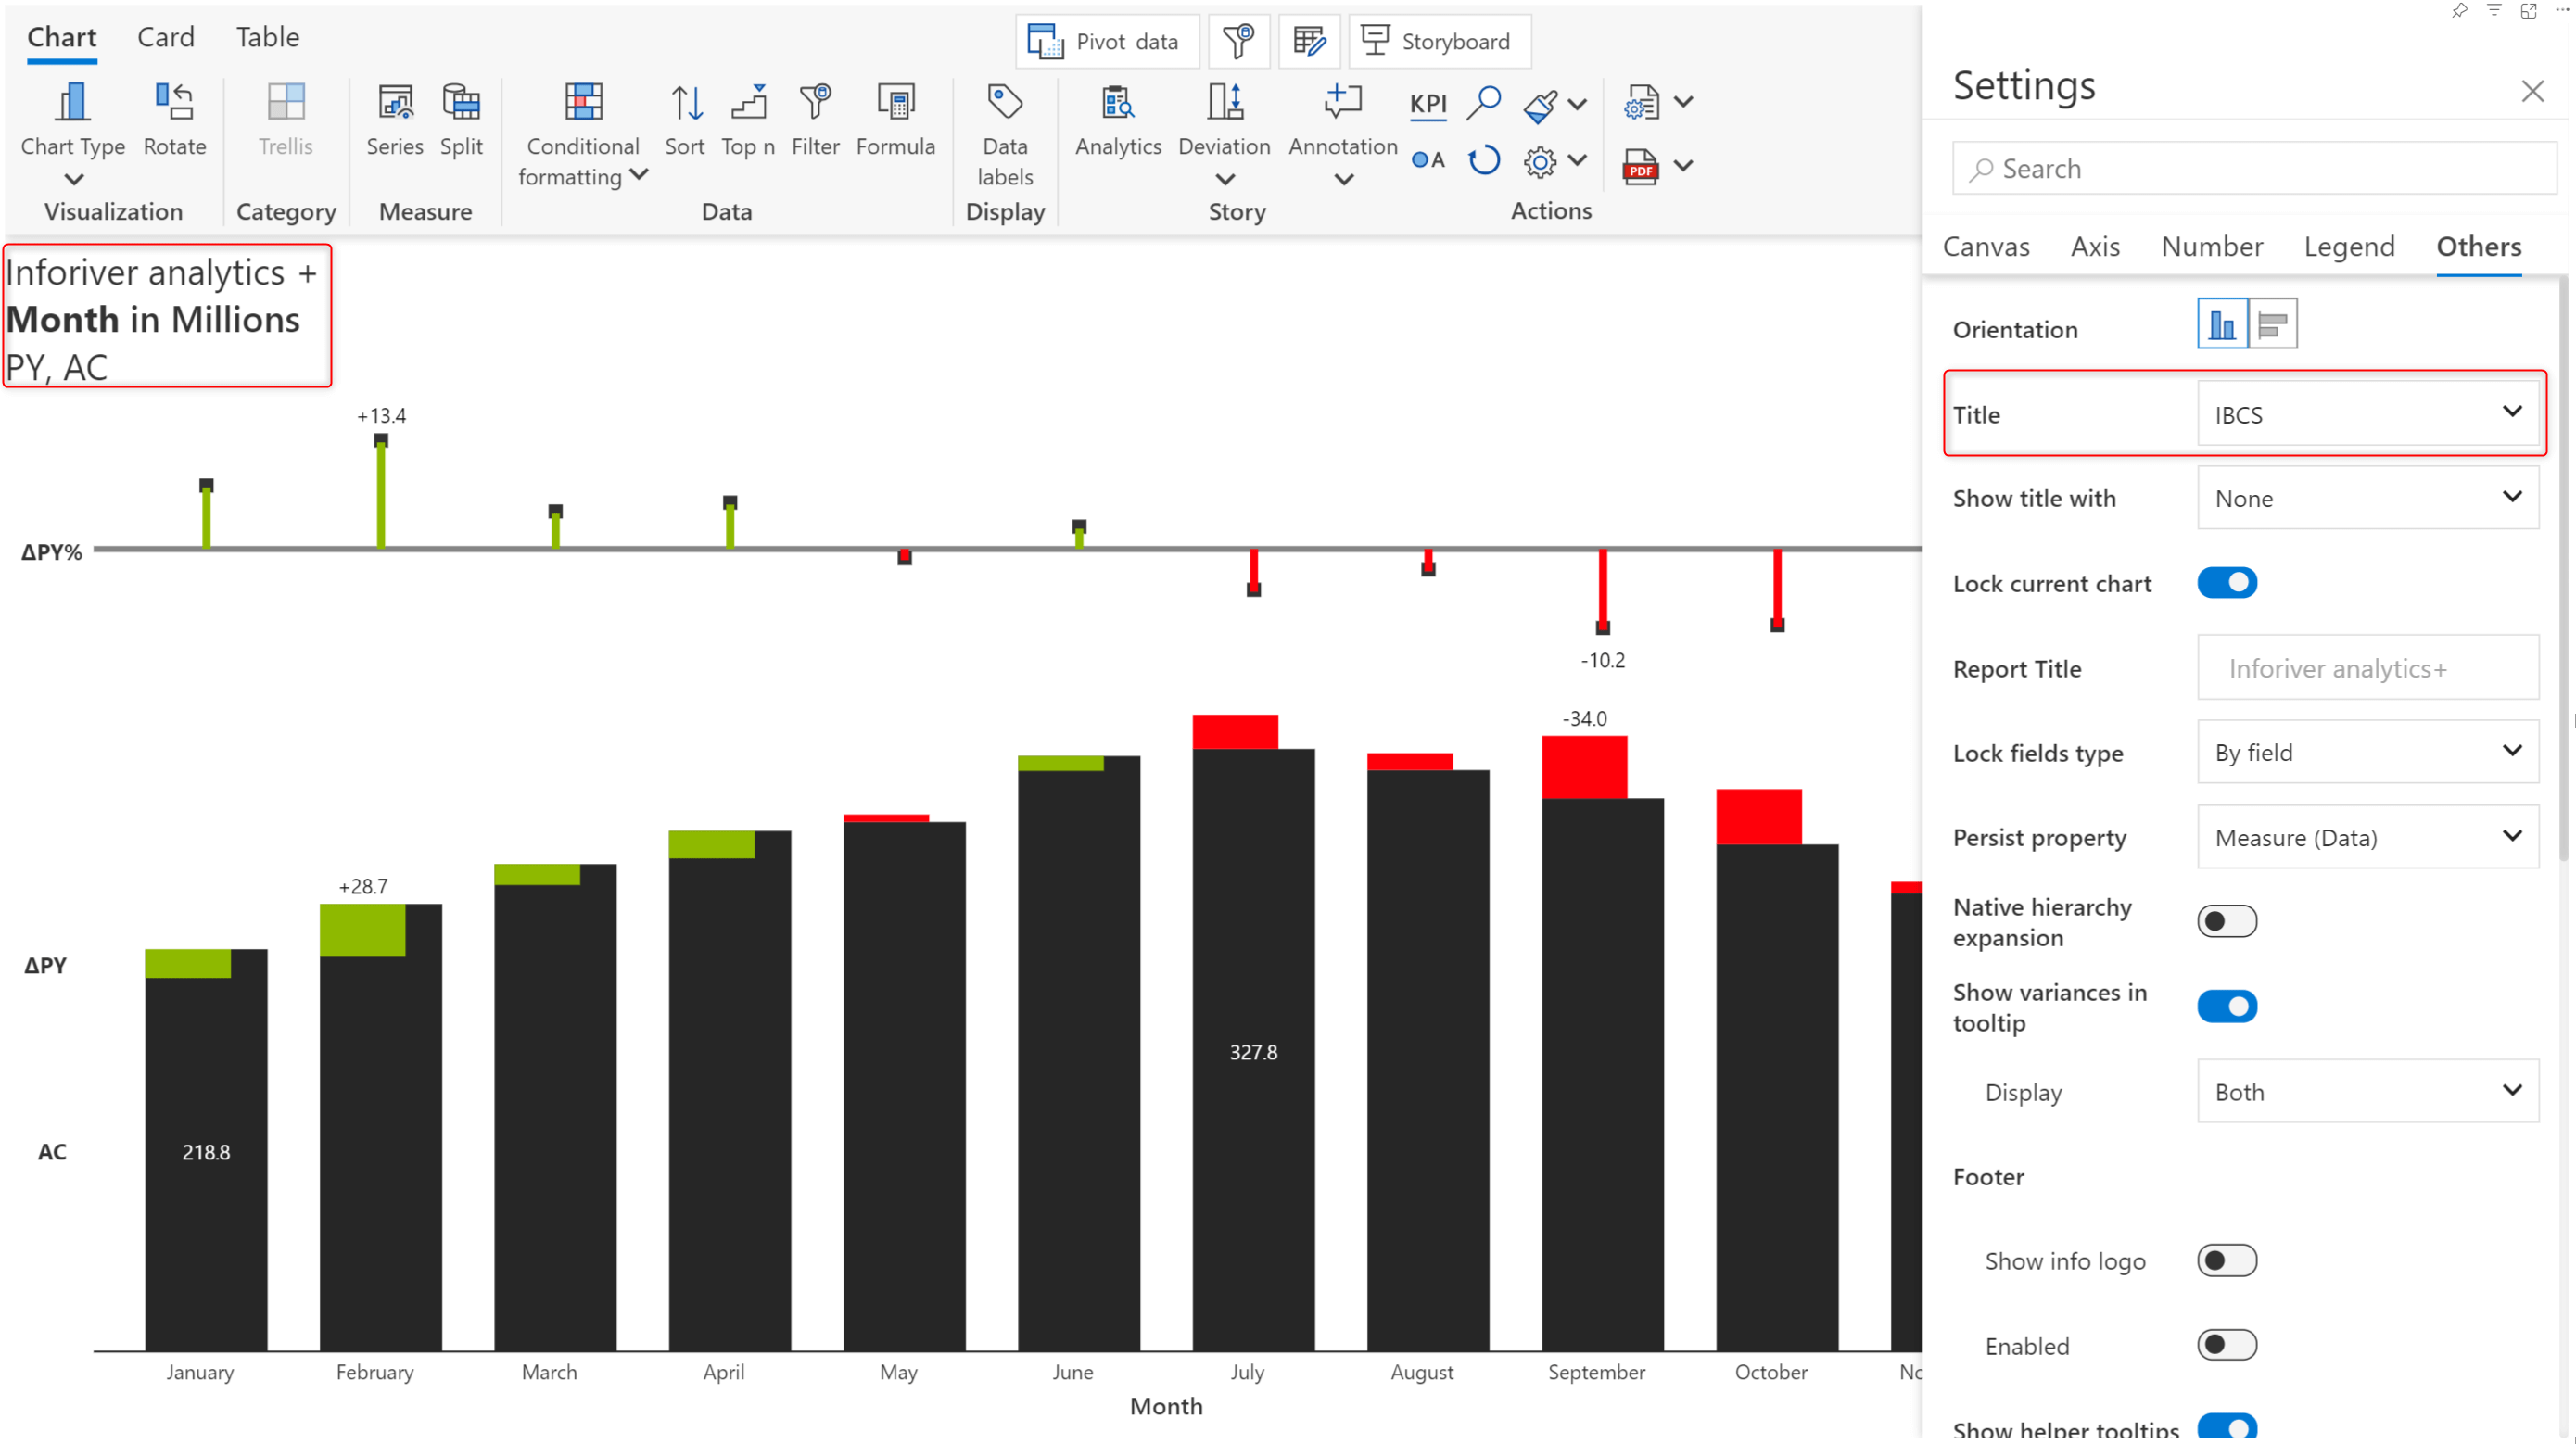Click the Report Title input field
Viewport: 2576px width, 1444px height.
pos(2368,667)
